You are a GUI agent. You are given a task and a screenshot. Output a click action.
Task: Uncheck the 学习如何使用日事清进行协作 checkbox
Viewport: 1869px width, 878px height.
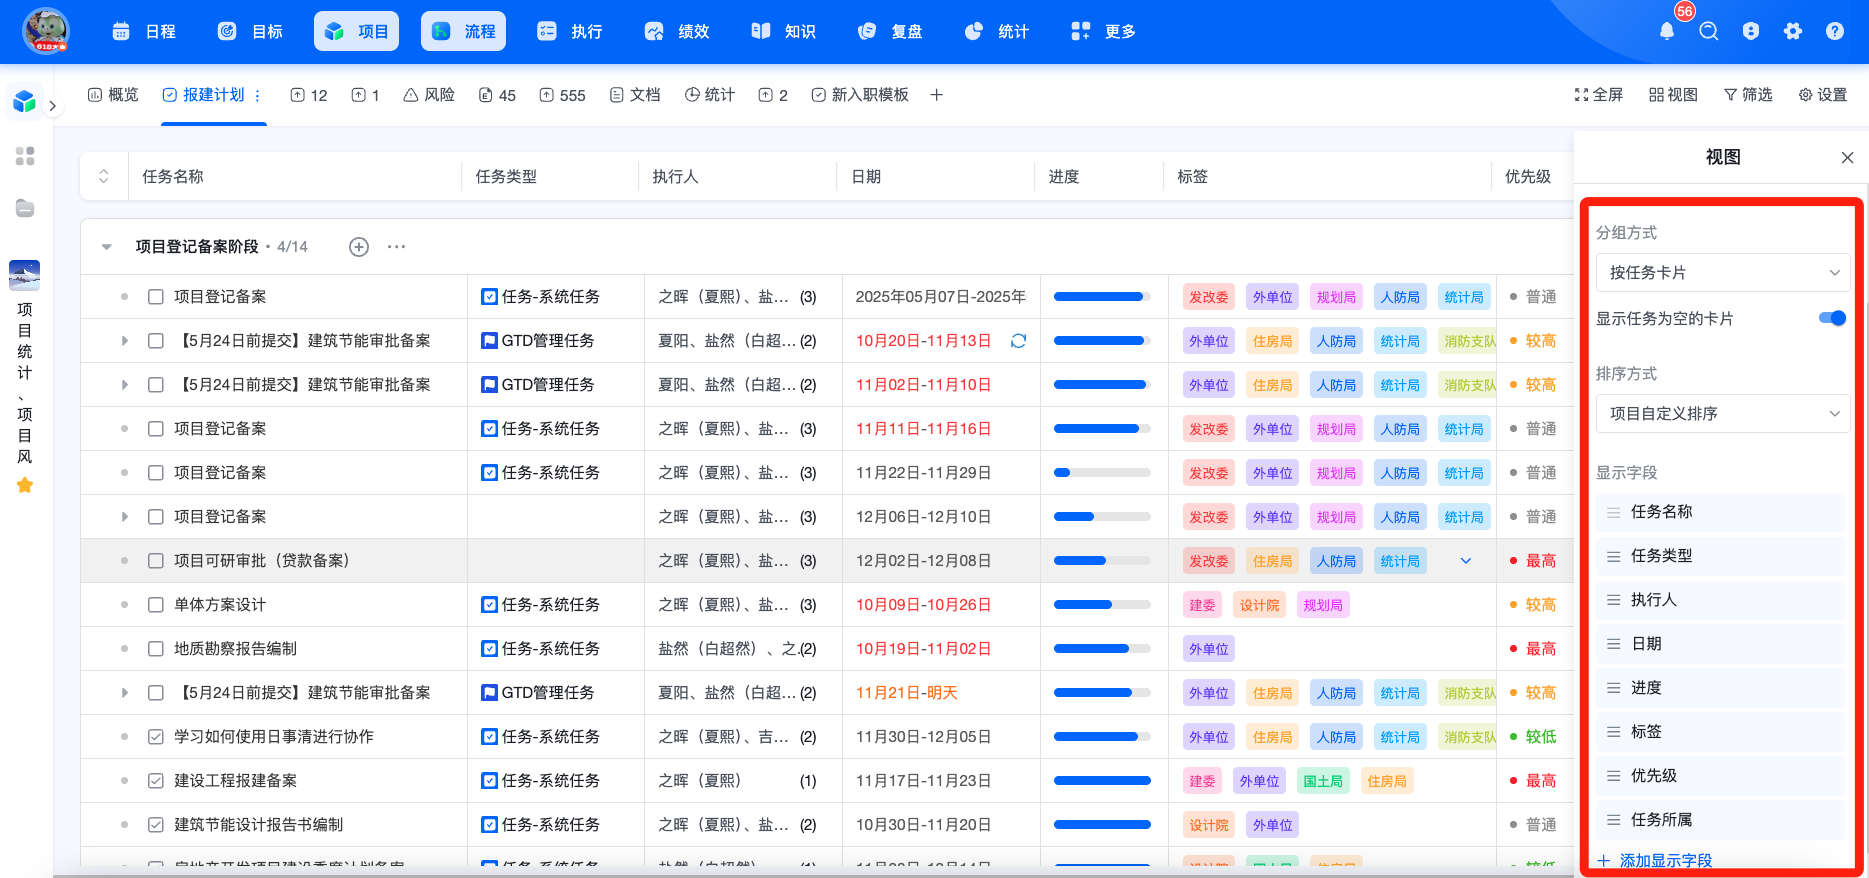pos(156,737)
